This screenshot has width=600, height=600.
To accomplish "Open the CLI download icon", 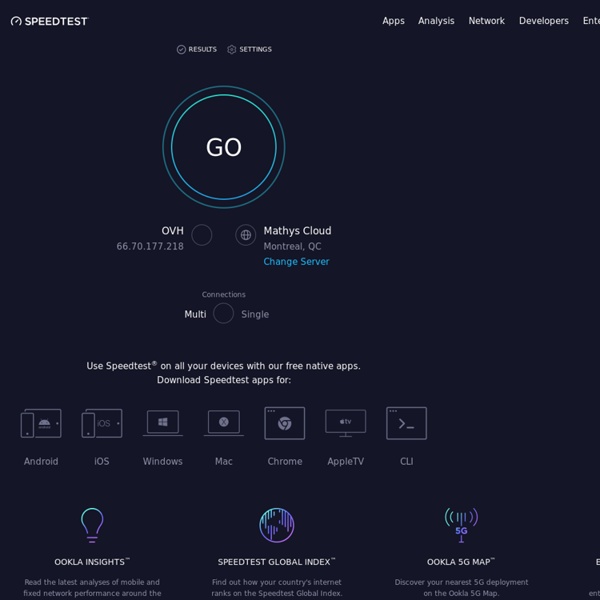I will coord(406,423).
